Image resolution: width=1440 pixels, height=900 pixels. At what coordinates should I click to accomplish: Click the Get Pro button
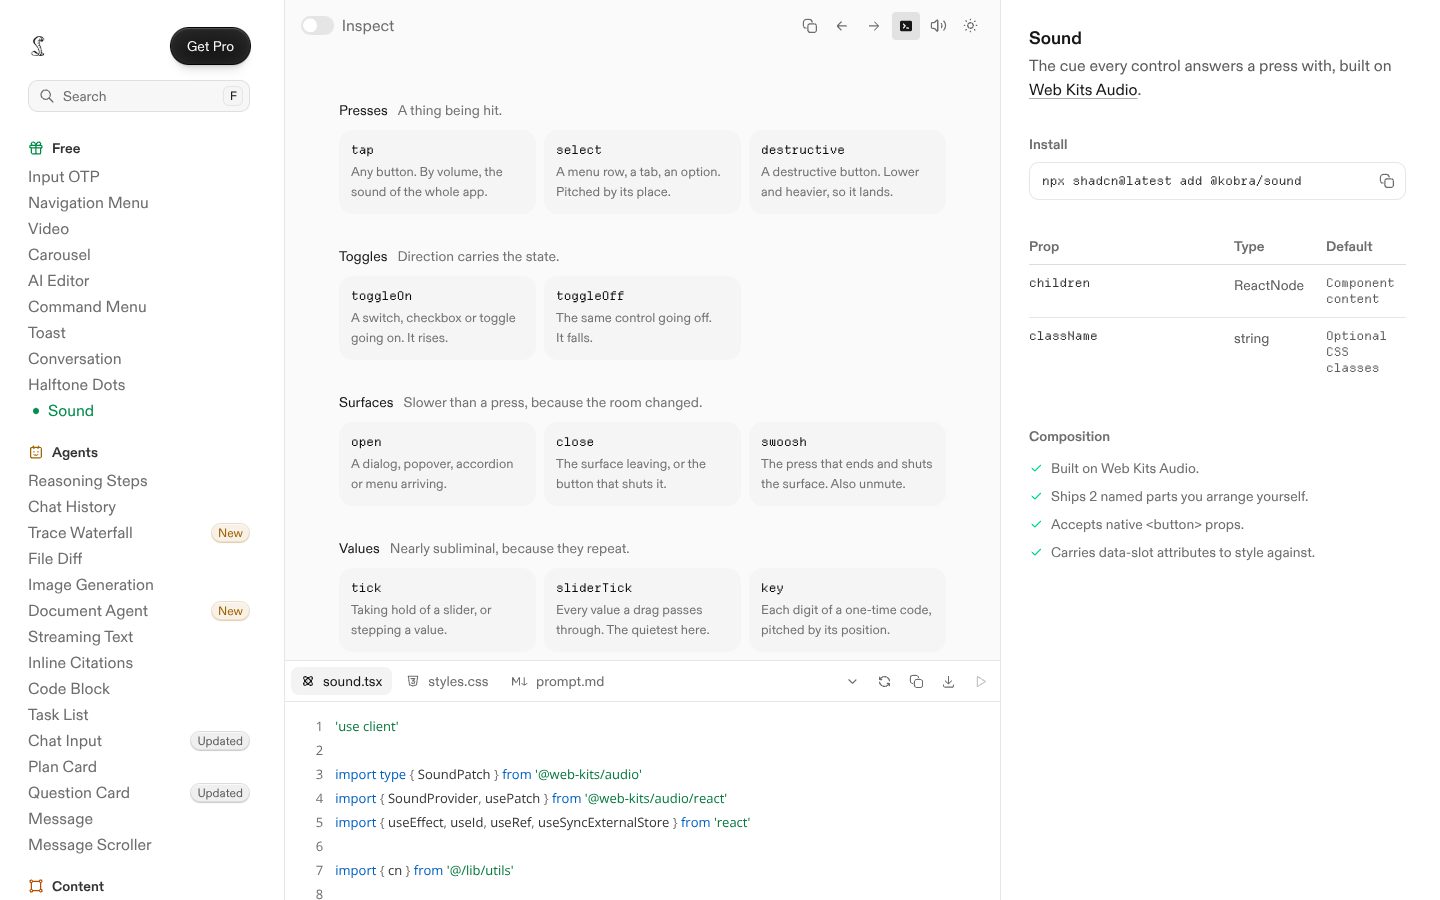pyautogui.click(x=210, y=46)
